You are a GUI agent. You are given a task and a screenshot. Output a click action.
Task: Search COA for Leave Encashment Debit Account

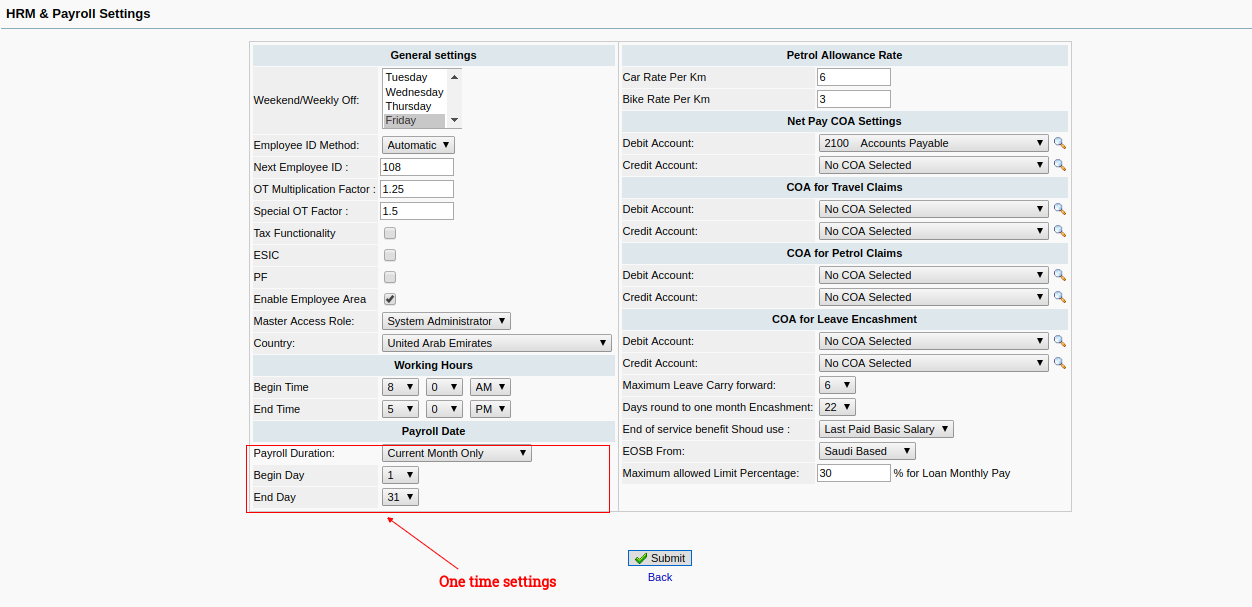[1060, 341]
